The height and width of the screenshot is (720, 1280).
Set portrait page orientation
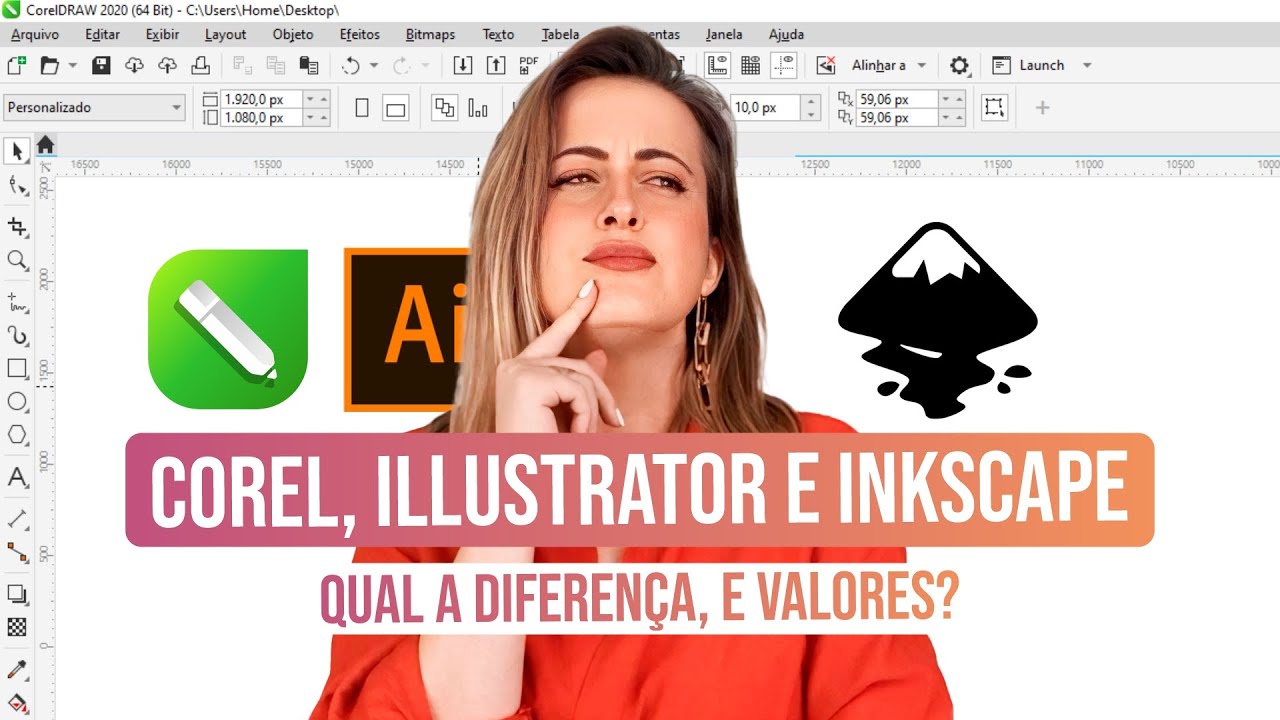[362, 108]
